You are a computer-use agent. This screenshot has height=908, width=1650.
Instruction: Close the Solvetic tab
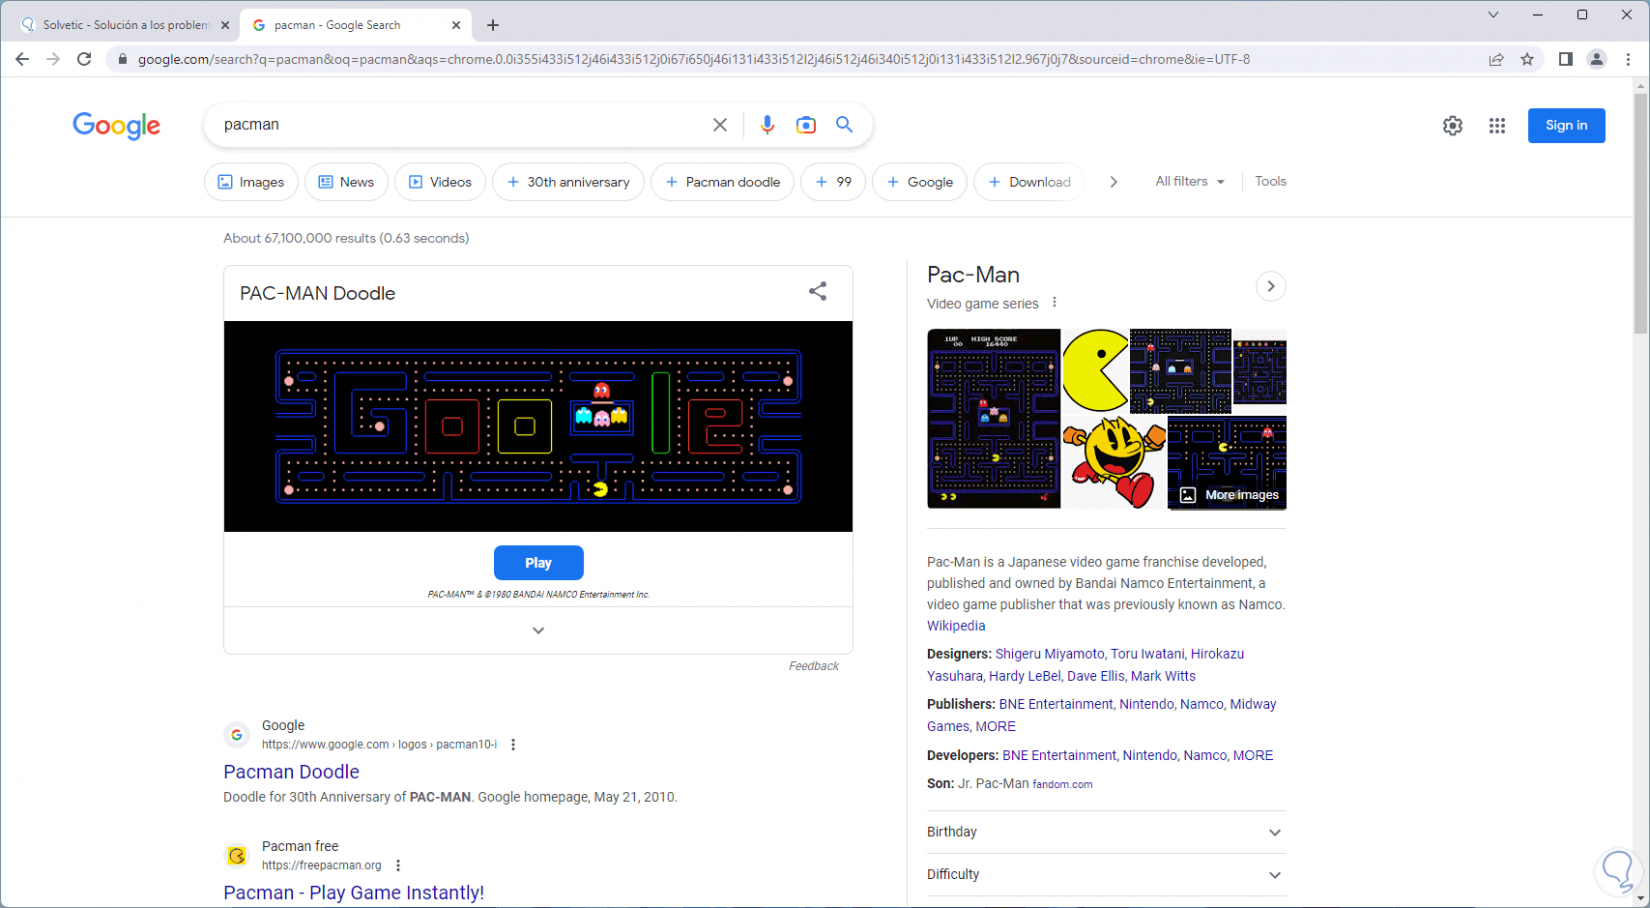point(225,25)
